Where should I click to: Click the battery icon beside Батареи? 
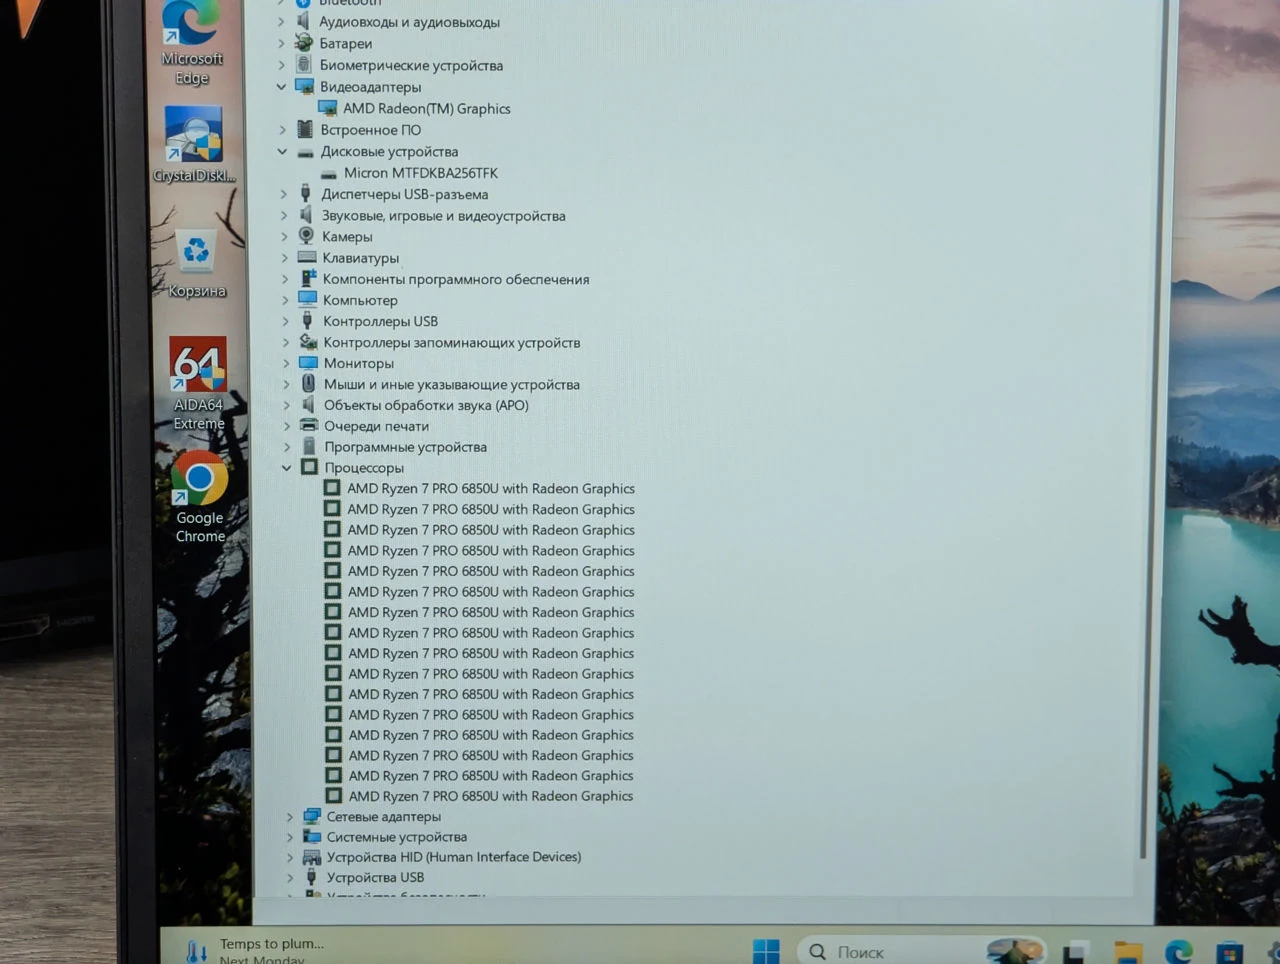click(304, 43)
